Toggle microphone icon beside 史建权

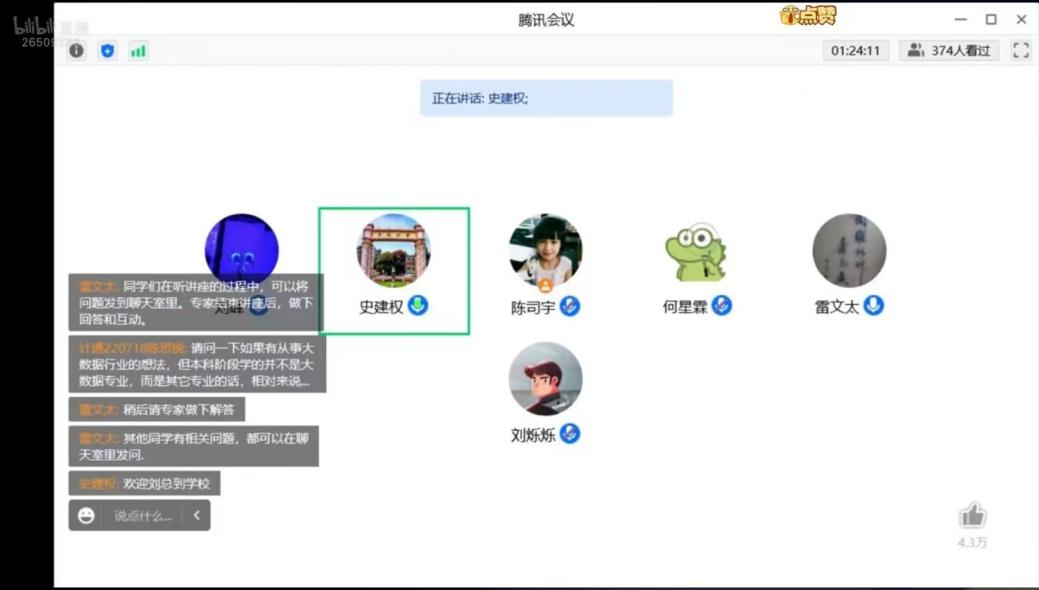click(419, 305)
